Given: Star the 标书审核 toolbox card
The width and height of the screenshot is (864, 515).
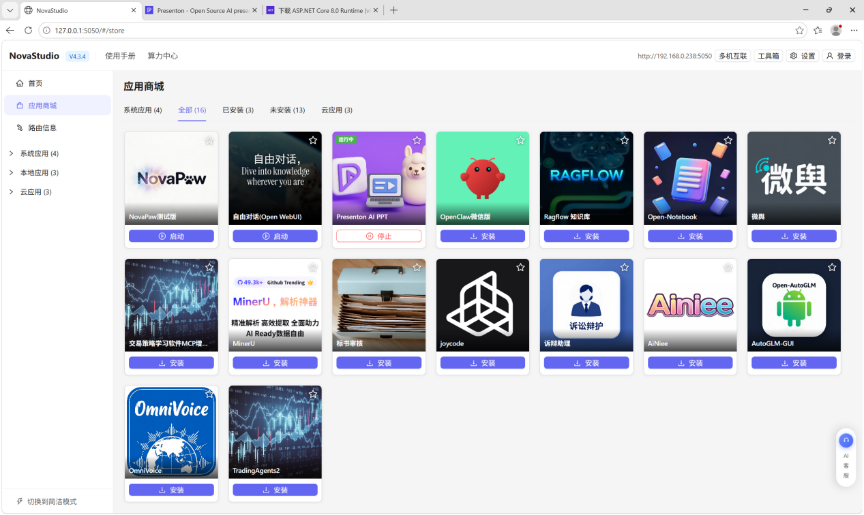Looking at the screenshot, I should pyautogui.click(x=417, y=267).
